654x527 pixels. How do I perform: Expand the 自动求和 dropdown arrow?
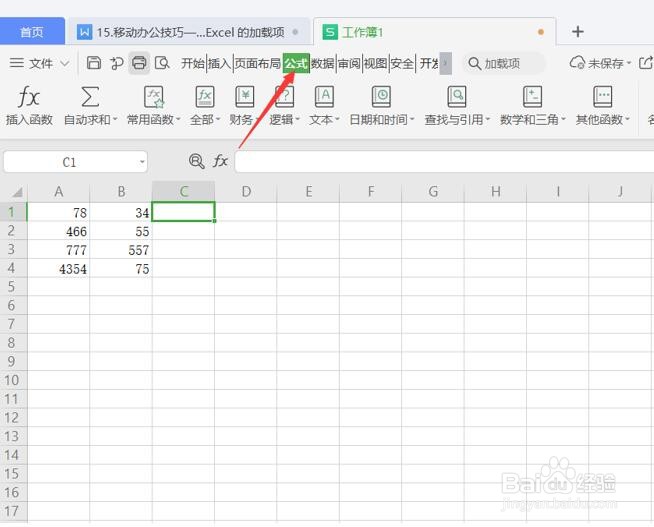coord(115,120)
